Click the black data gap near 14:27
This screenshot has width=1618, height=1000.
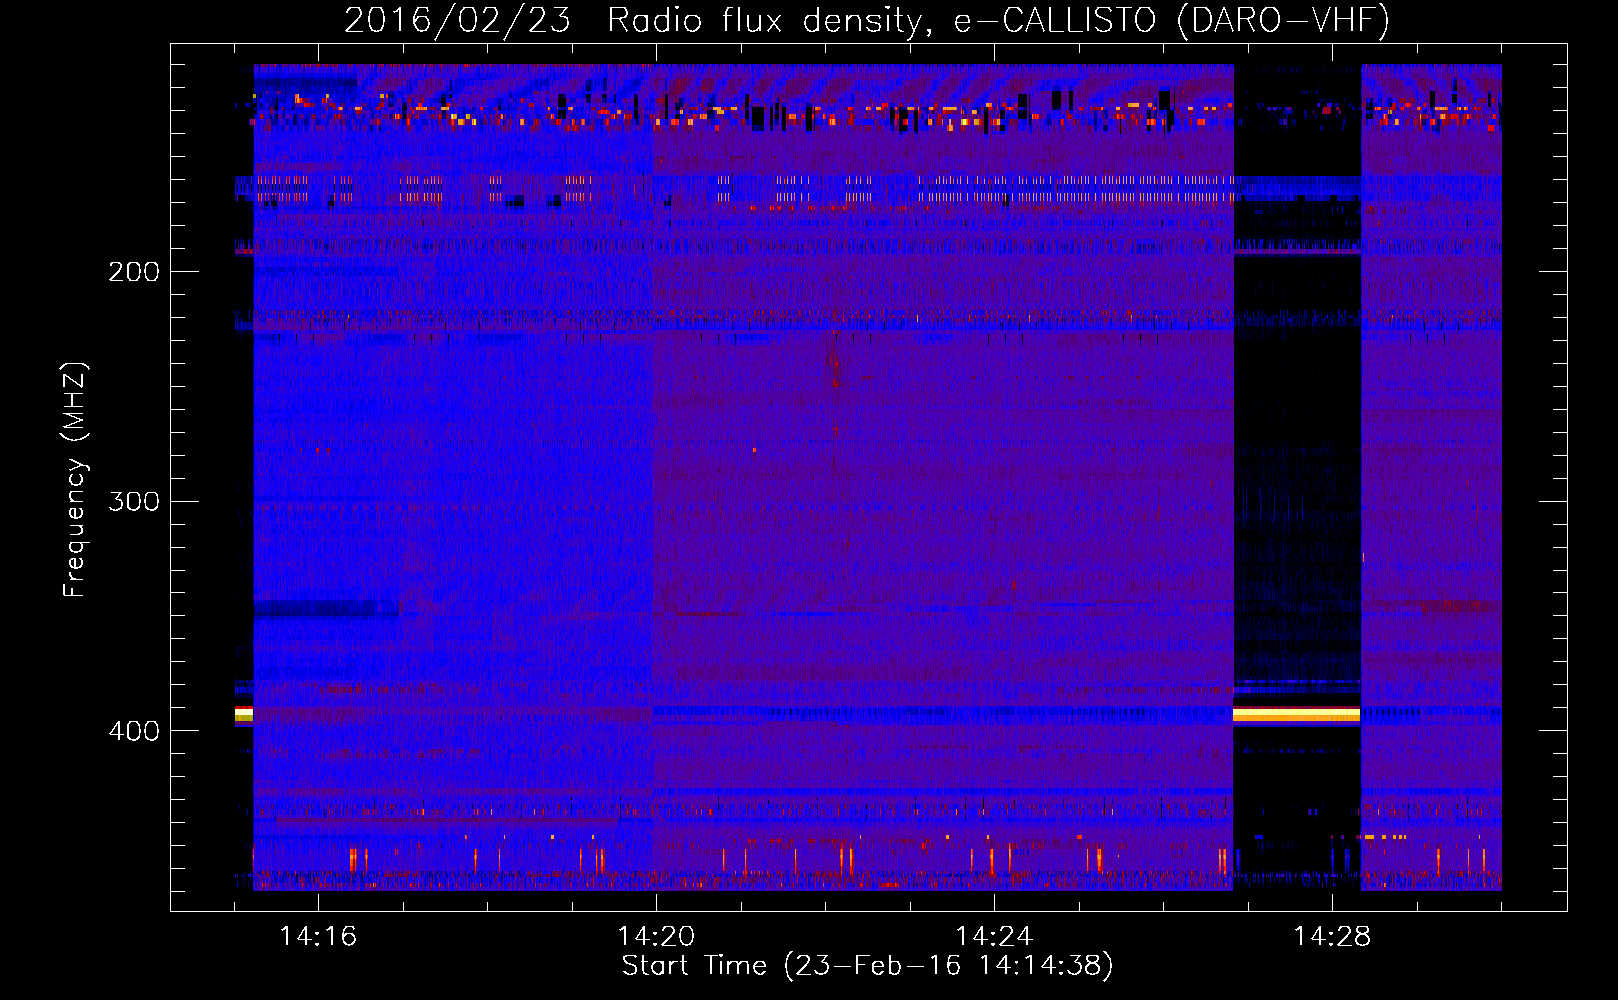(x=1297, y=477)
